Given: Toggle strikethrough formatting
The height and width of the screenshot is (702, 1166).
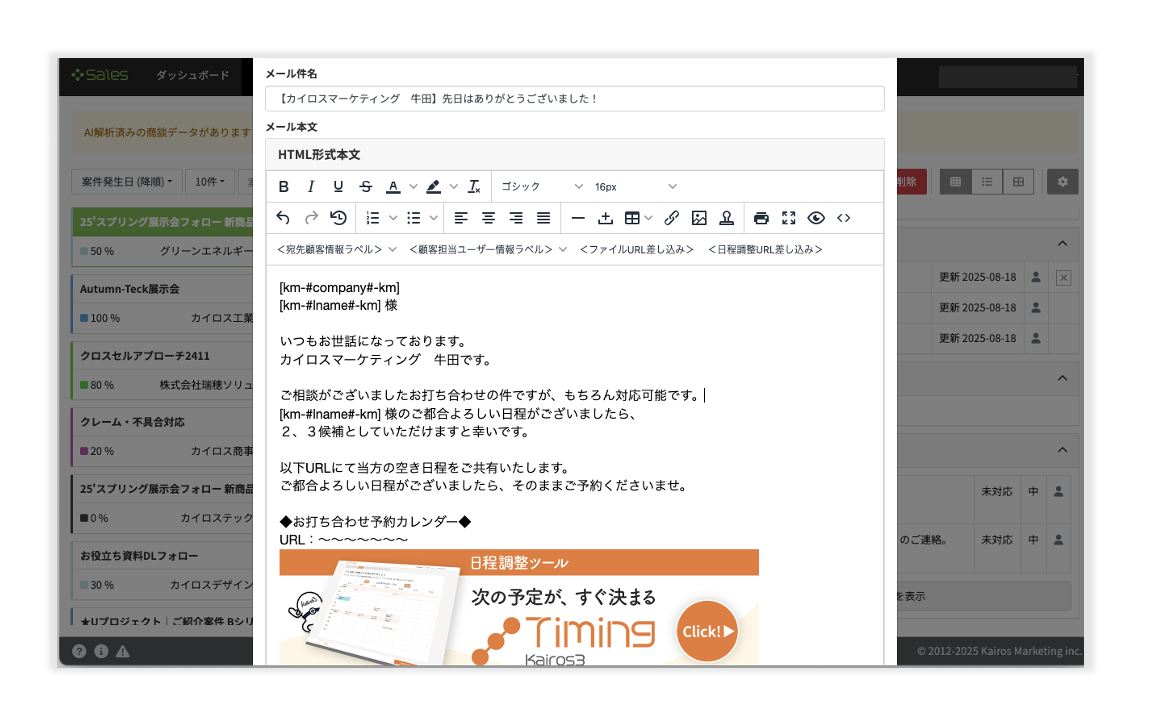Looking at the screenshot, I should click(365, 187).
